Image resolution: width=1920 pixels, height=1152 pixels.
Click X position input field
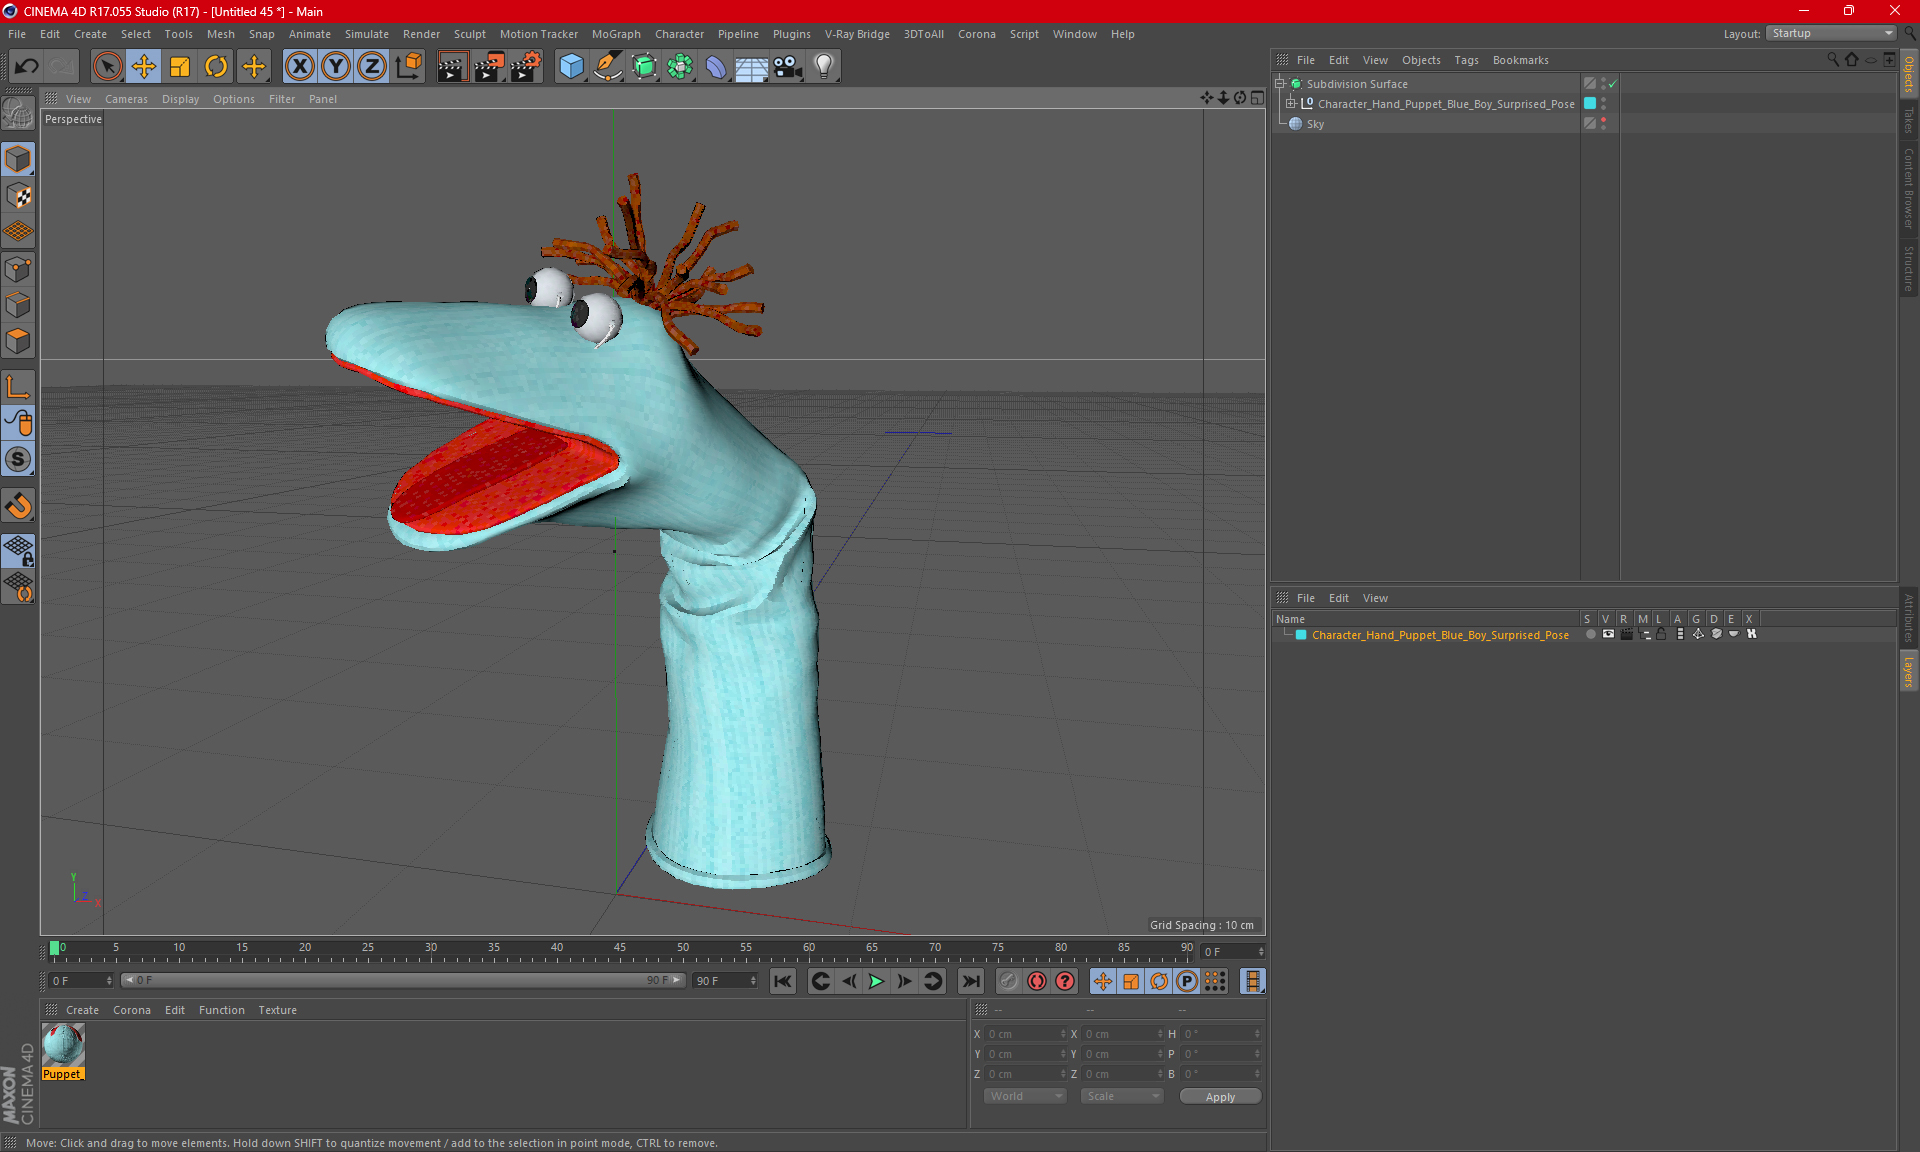pyautogui.click(x=1026, y=1034)
